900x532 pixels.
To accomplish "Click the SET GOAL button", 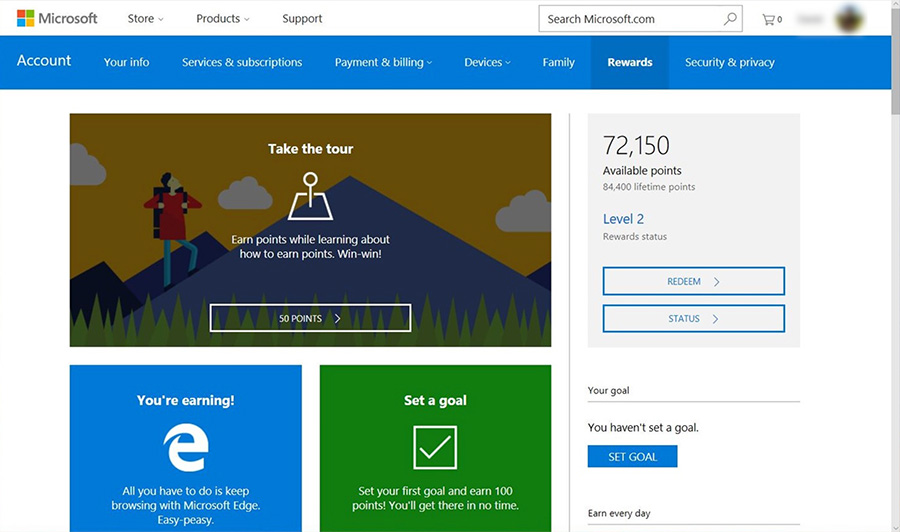I will point(632,457).
